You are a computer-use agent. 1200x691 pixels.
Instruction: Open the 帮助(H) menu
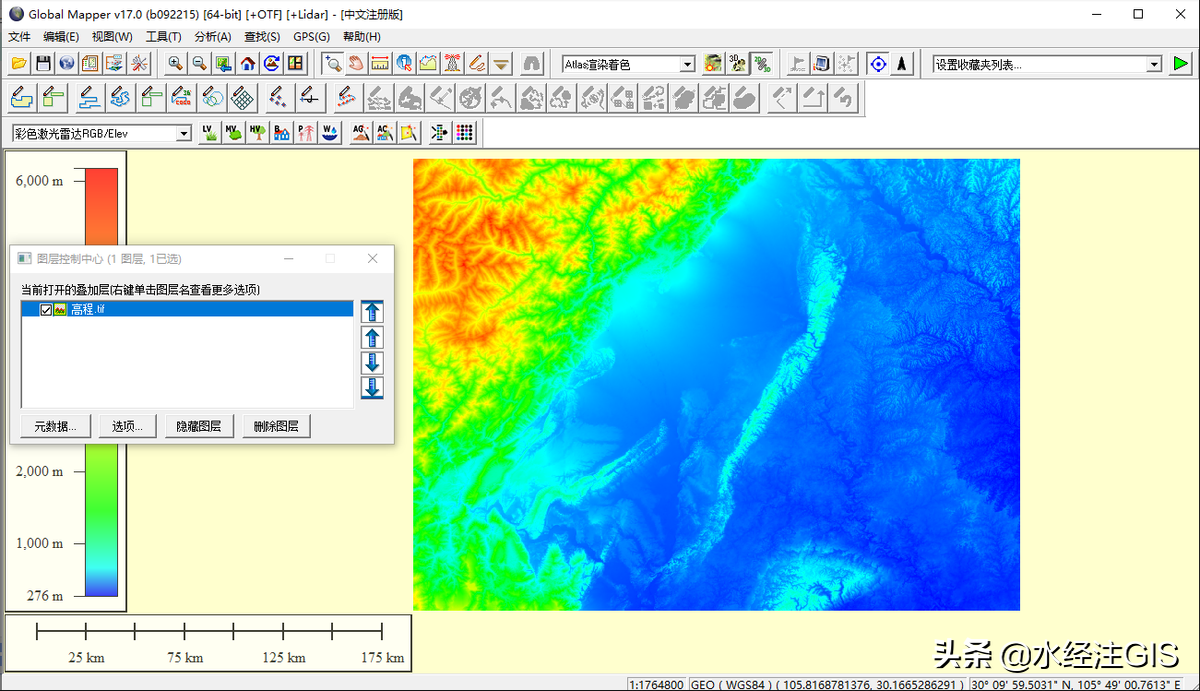[361, 37]
